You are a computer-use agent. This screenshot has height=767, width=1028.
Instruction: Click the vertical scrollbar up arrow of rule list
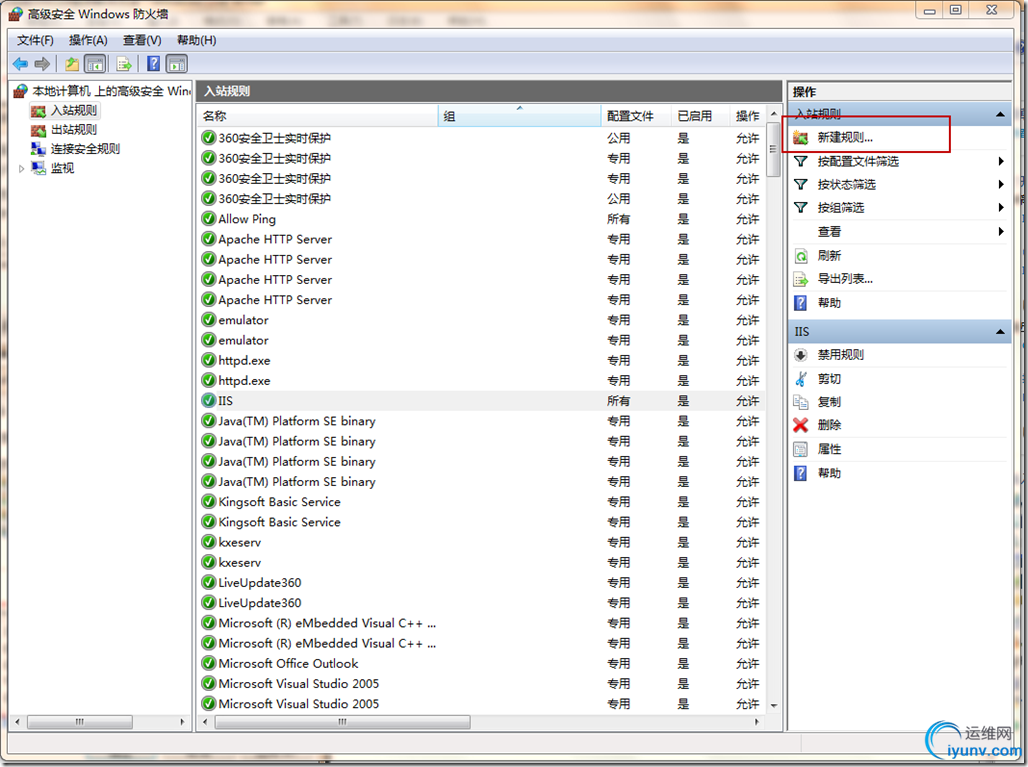[774, 113]
